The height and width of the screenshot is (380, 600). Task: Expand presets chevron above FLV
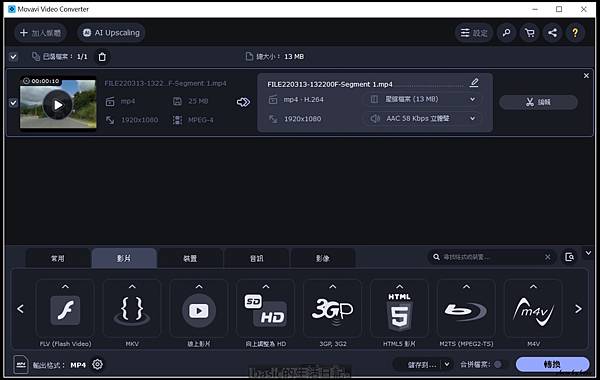click(65, 286)
